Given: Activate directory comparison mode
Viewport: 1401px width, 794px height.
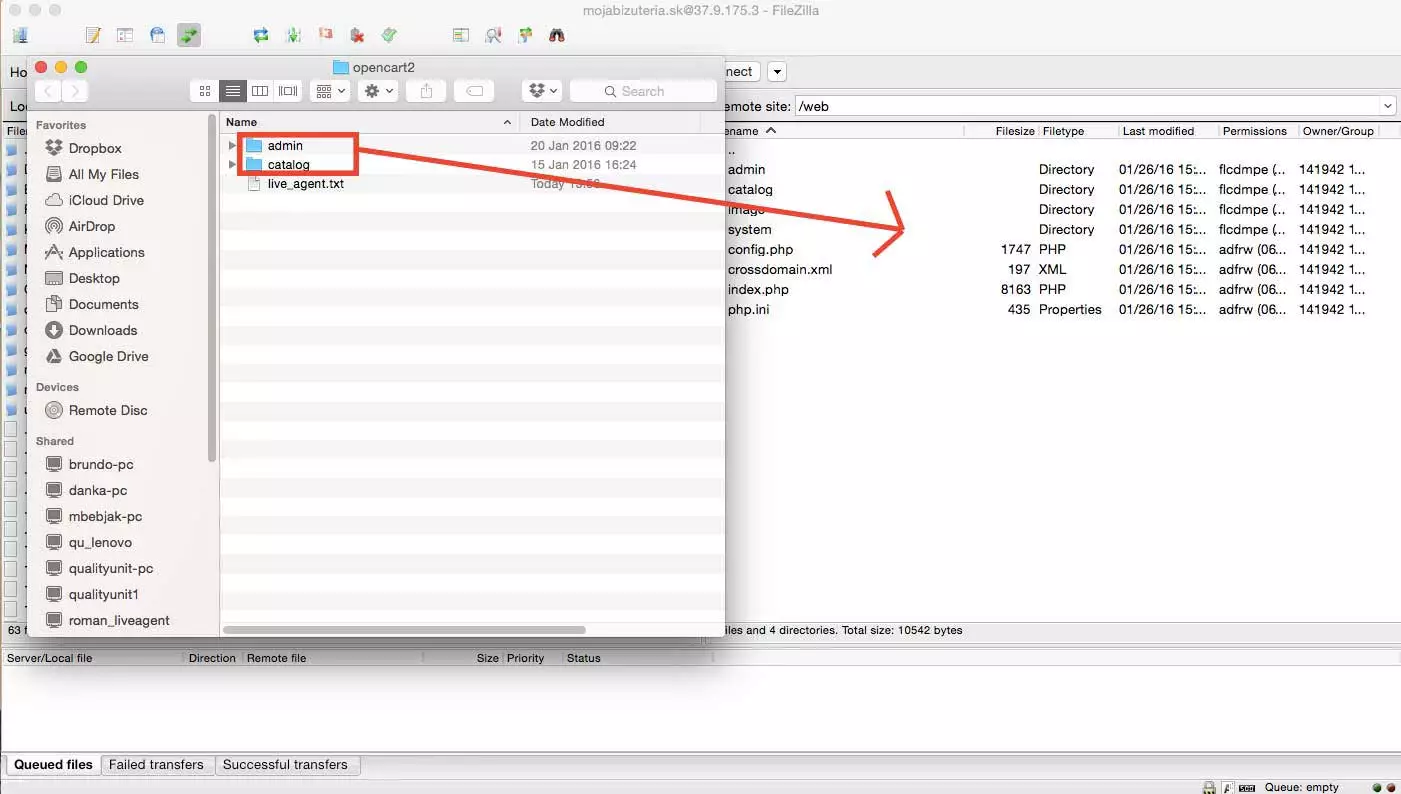Looking at the screenshot, I should (493, 34).
